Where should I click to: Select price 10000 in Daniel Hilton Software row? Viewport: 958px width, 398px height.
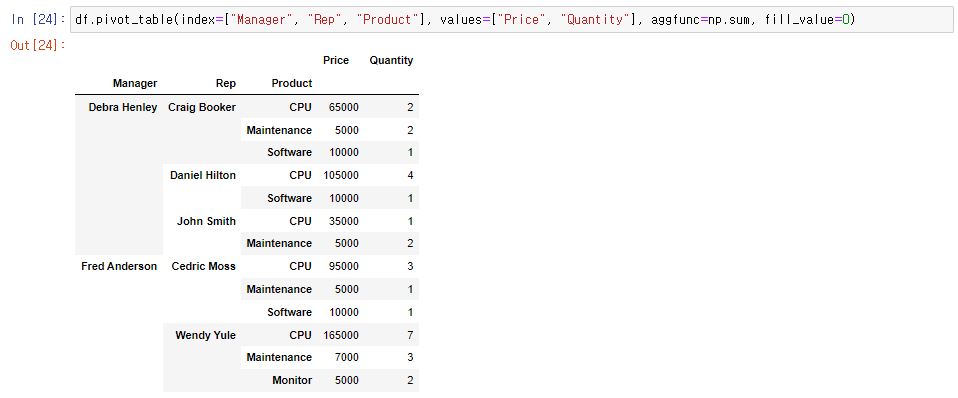pos(343,198)
